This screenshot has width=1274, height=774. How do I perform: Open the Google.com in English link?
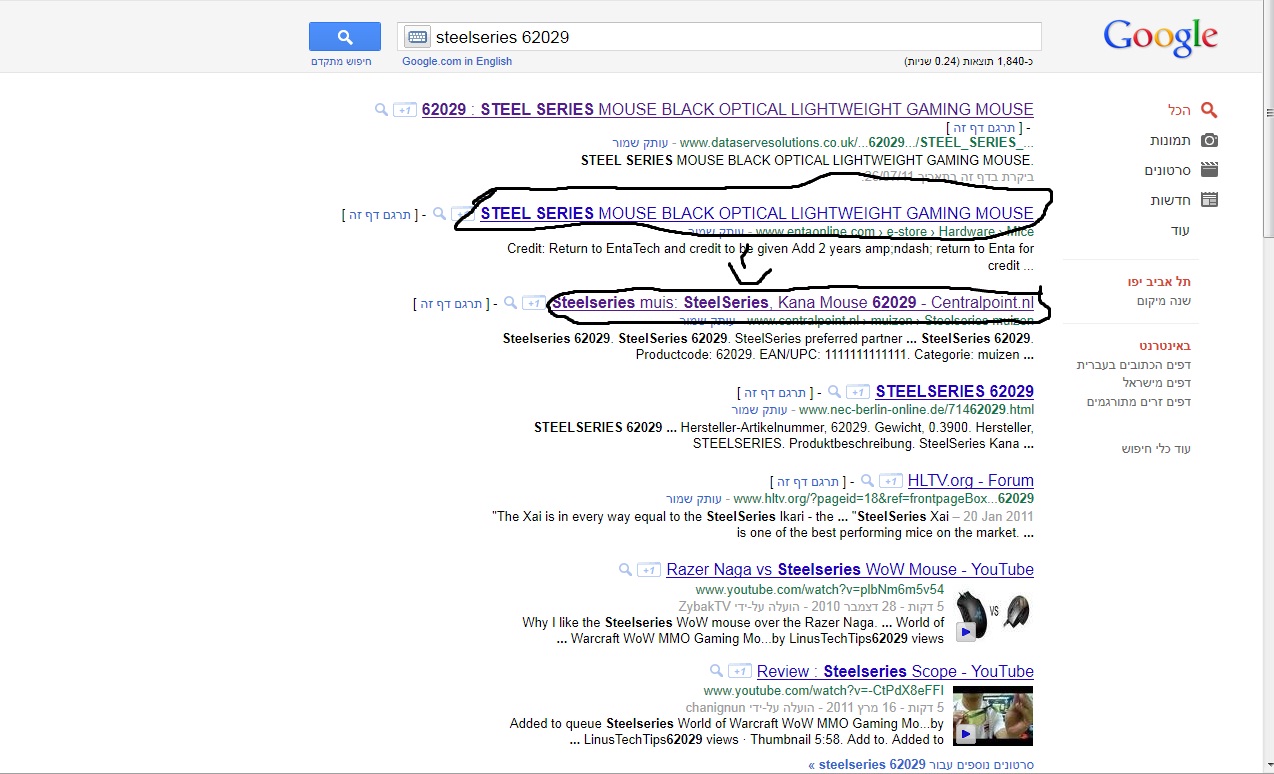(x=457, y=61)
